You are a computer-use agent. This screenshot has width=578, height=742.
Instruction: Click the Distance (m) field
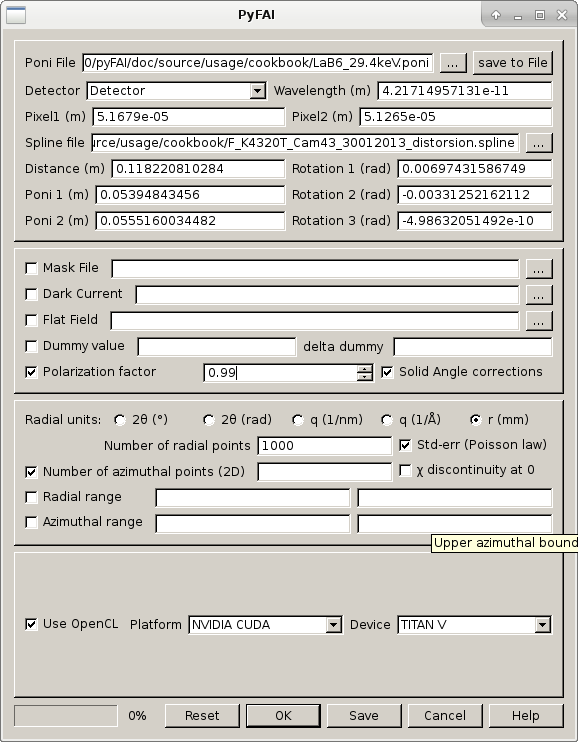[198, 169]
